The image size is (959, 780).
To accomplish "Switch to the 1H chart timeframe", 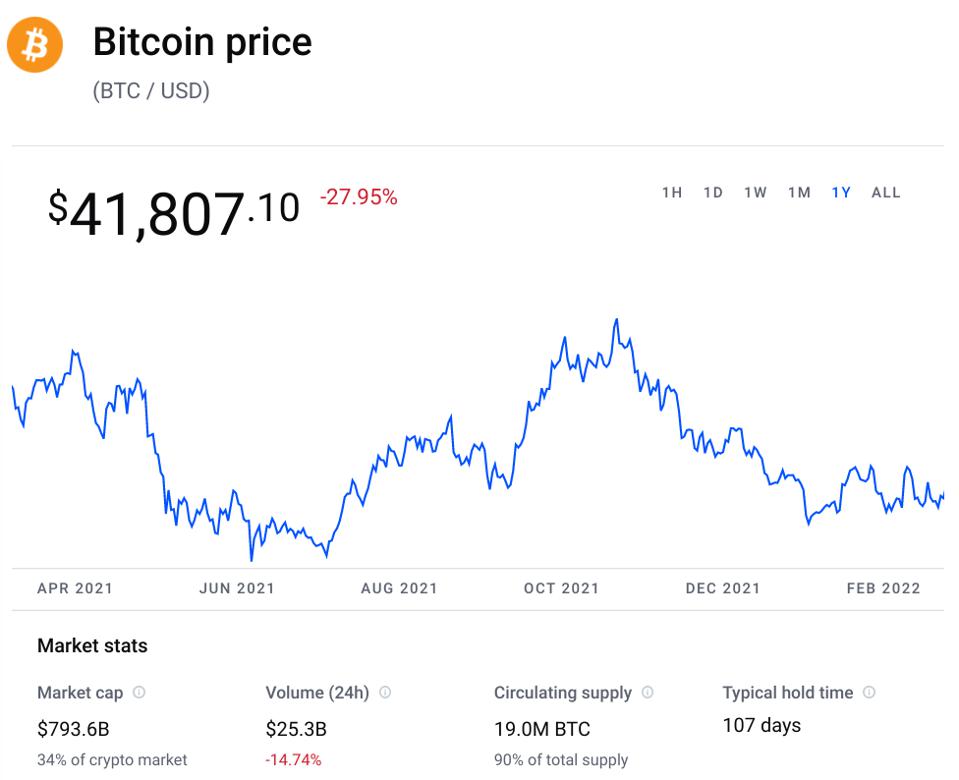I will (x=673, y=192).
